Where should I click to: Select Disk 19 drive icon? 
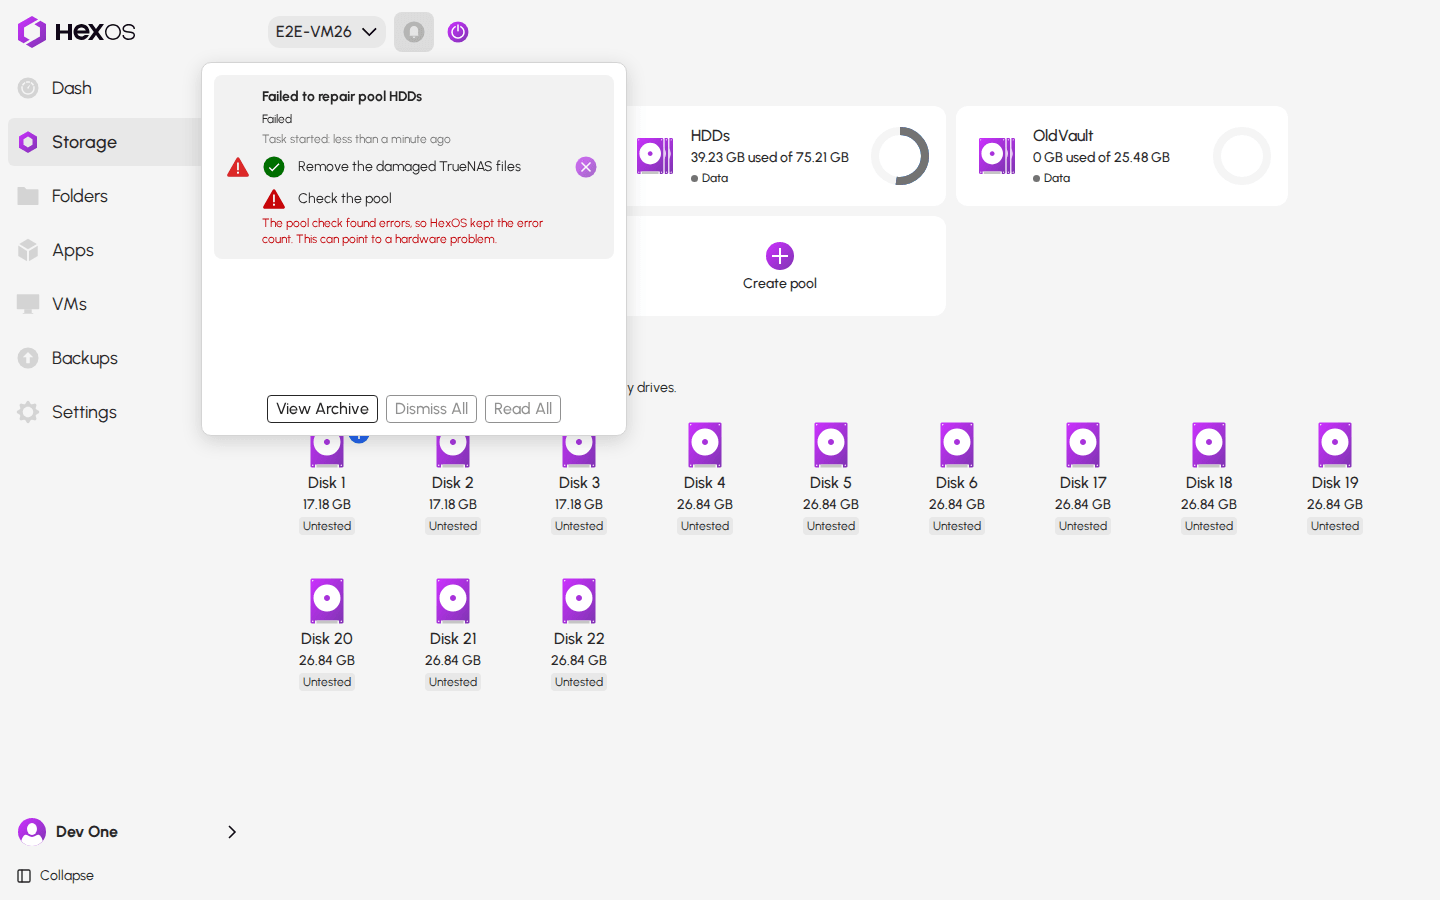1335,445
